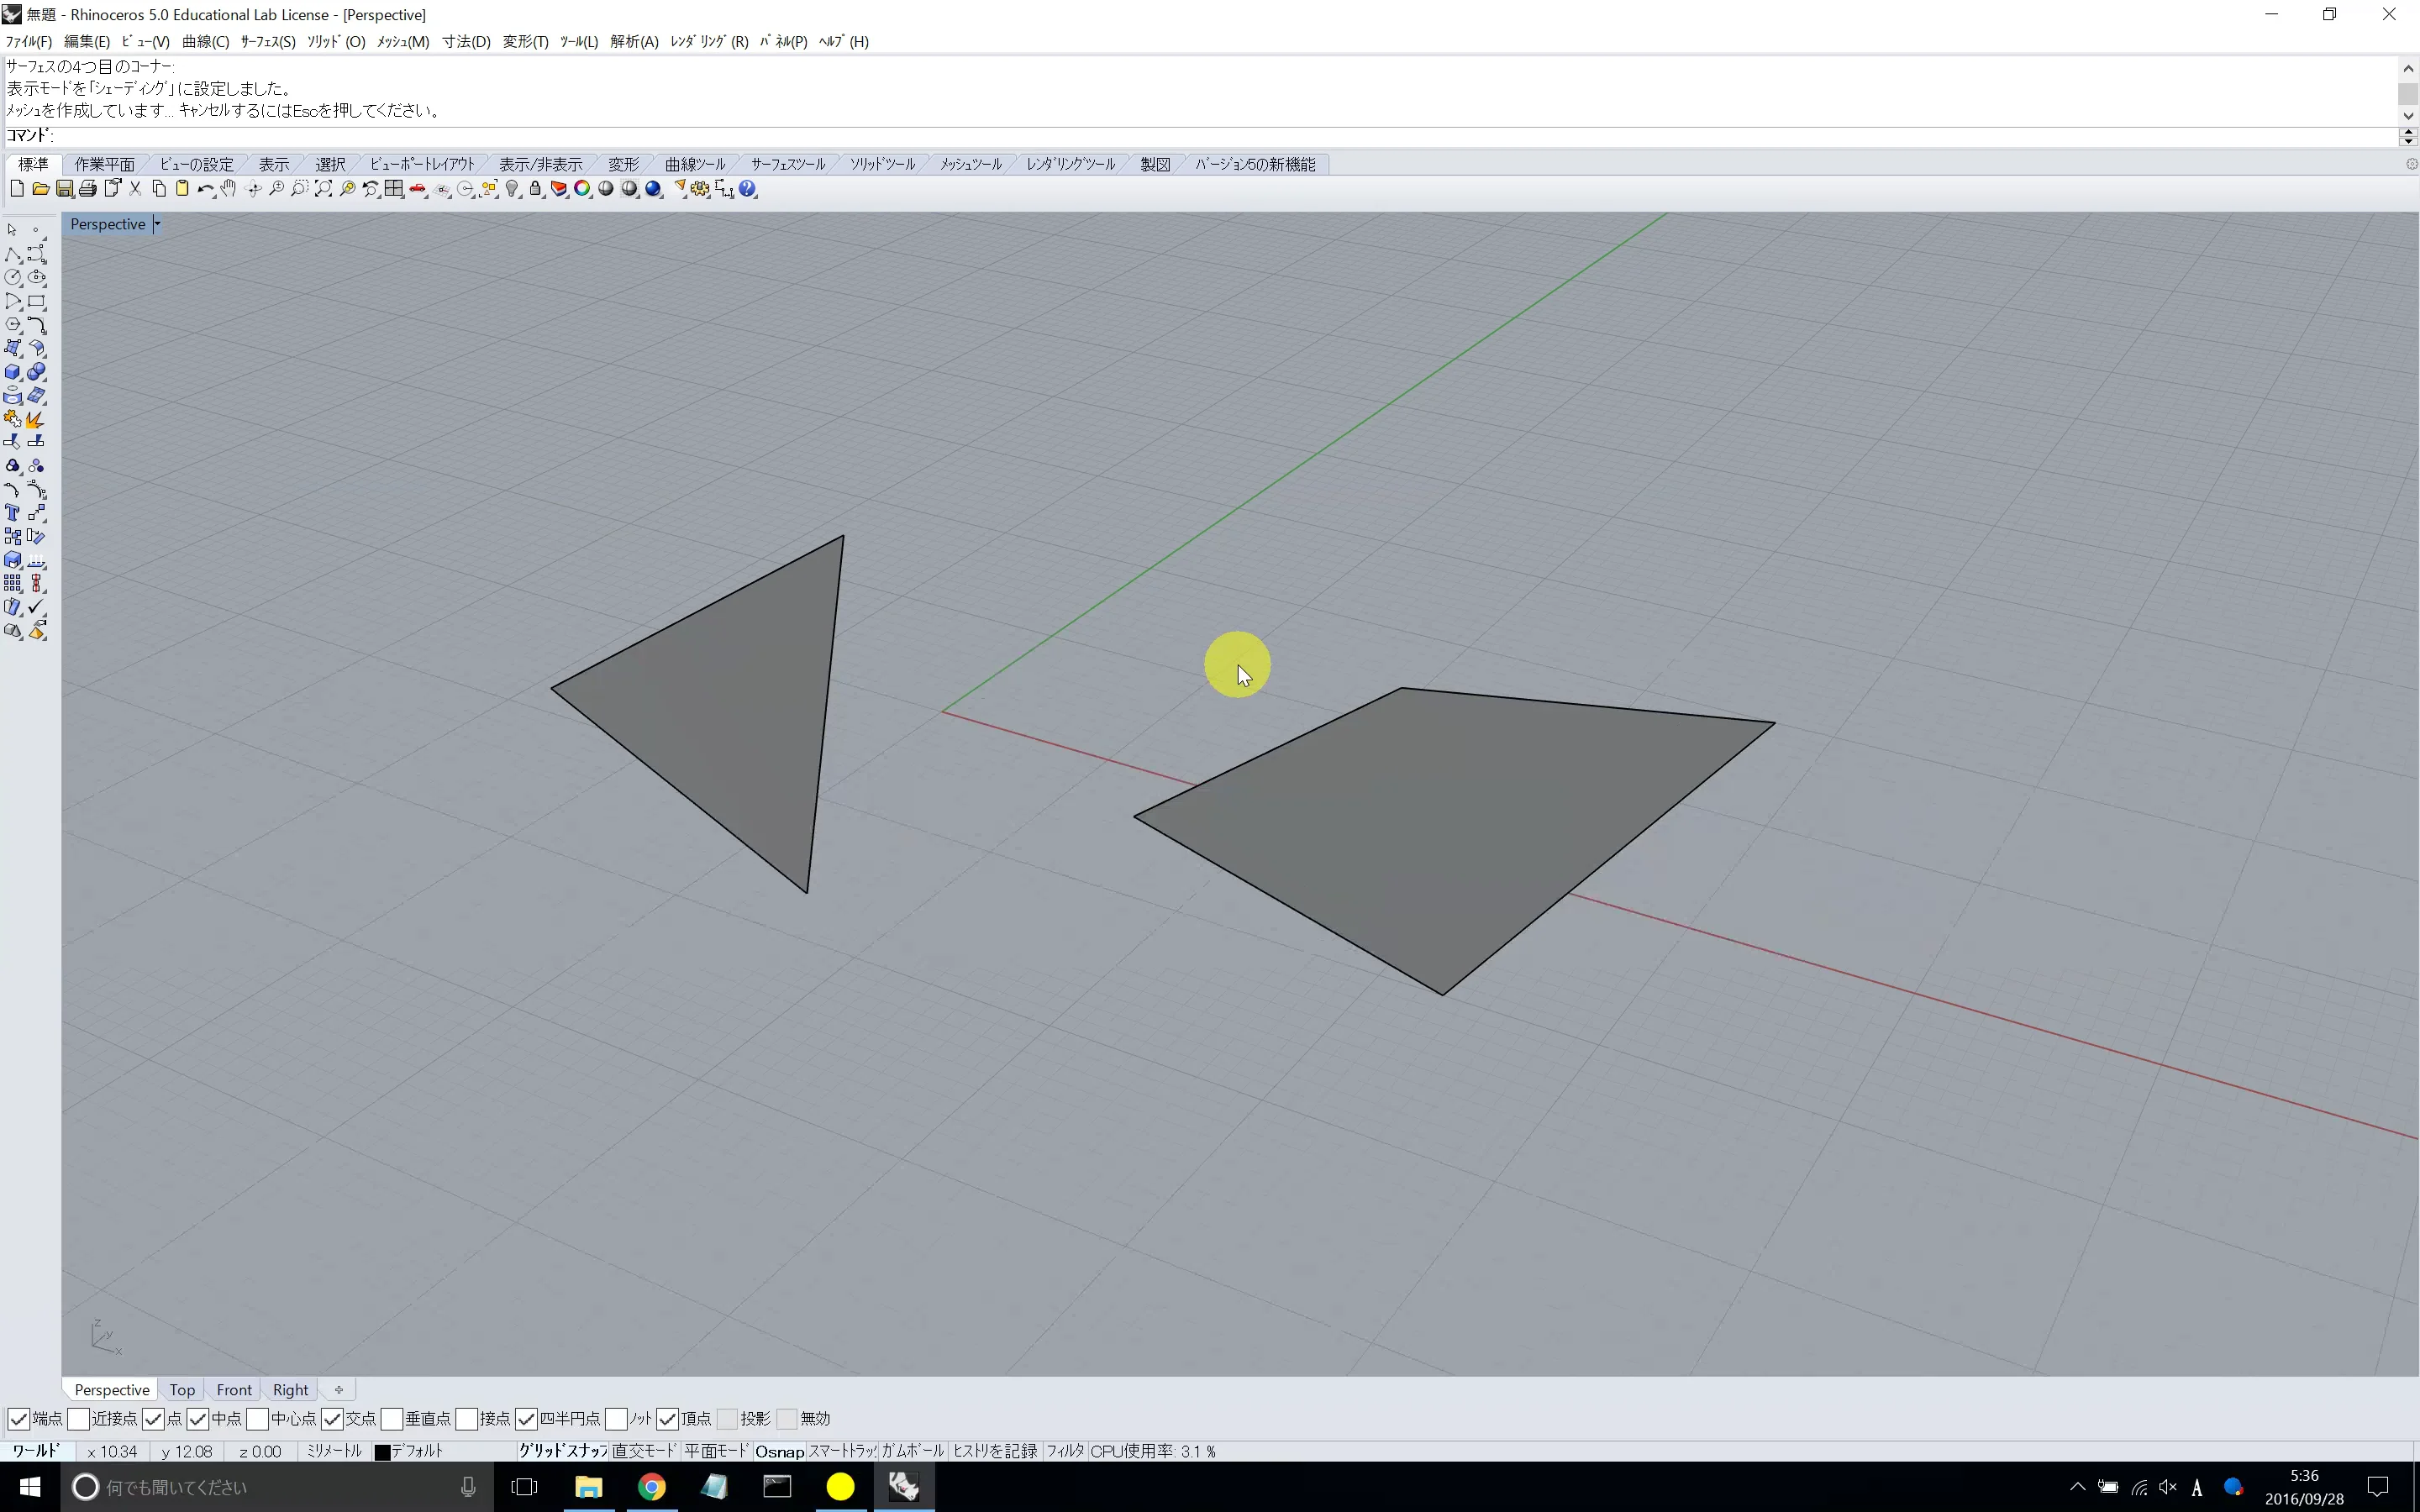Click the Explode icon
The width and height of the screenshot is (2420, 1512).
[37, 419]
